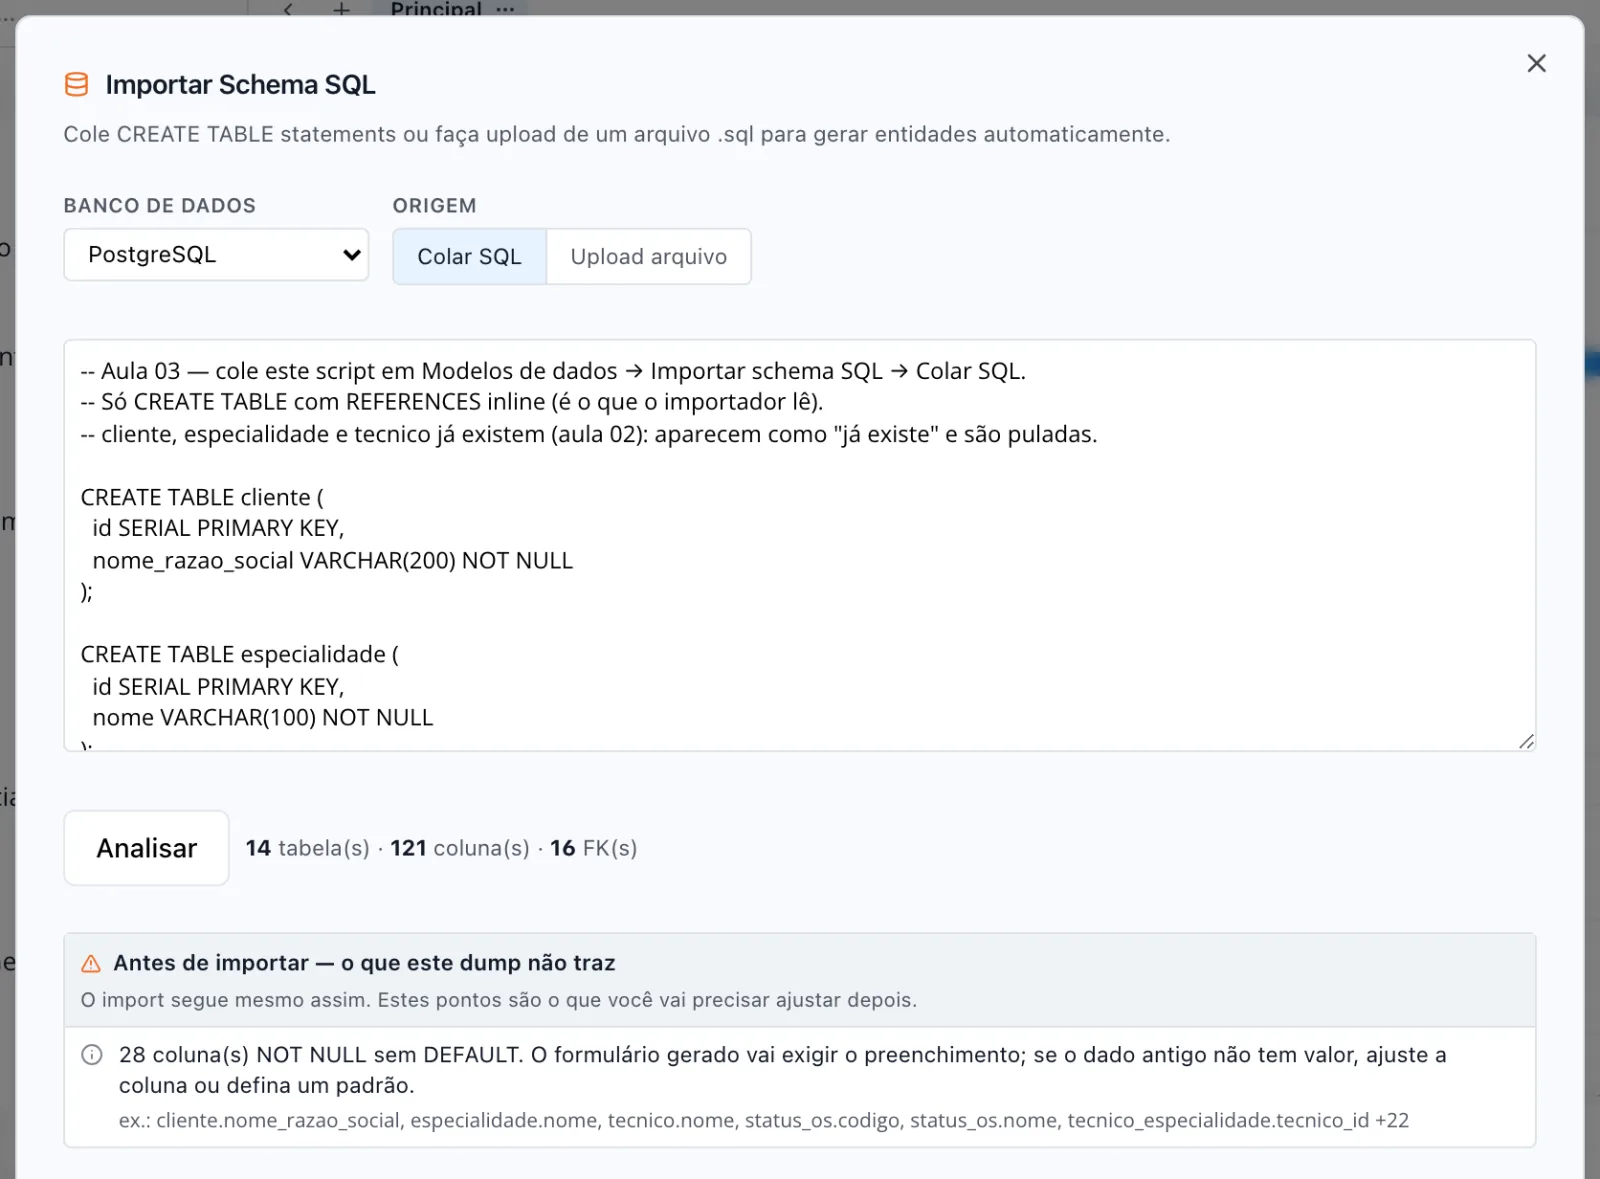Click the '121 coluna(s)' summary text
This screenshot has width=1600, height=1179.
460,848
